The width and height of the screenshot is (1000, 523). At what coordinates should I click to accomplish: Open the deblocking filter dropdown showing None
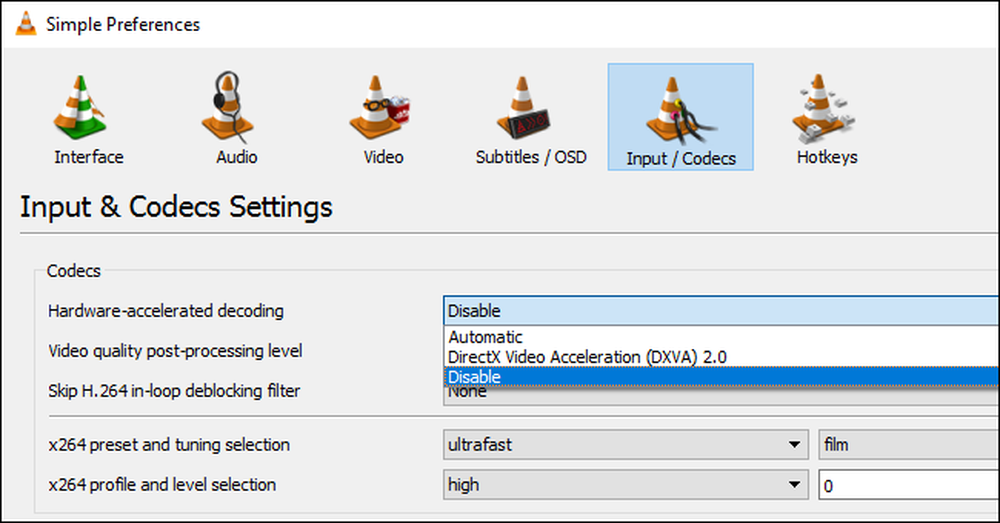[721, 396]
